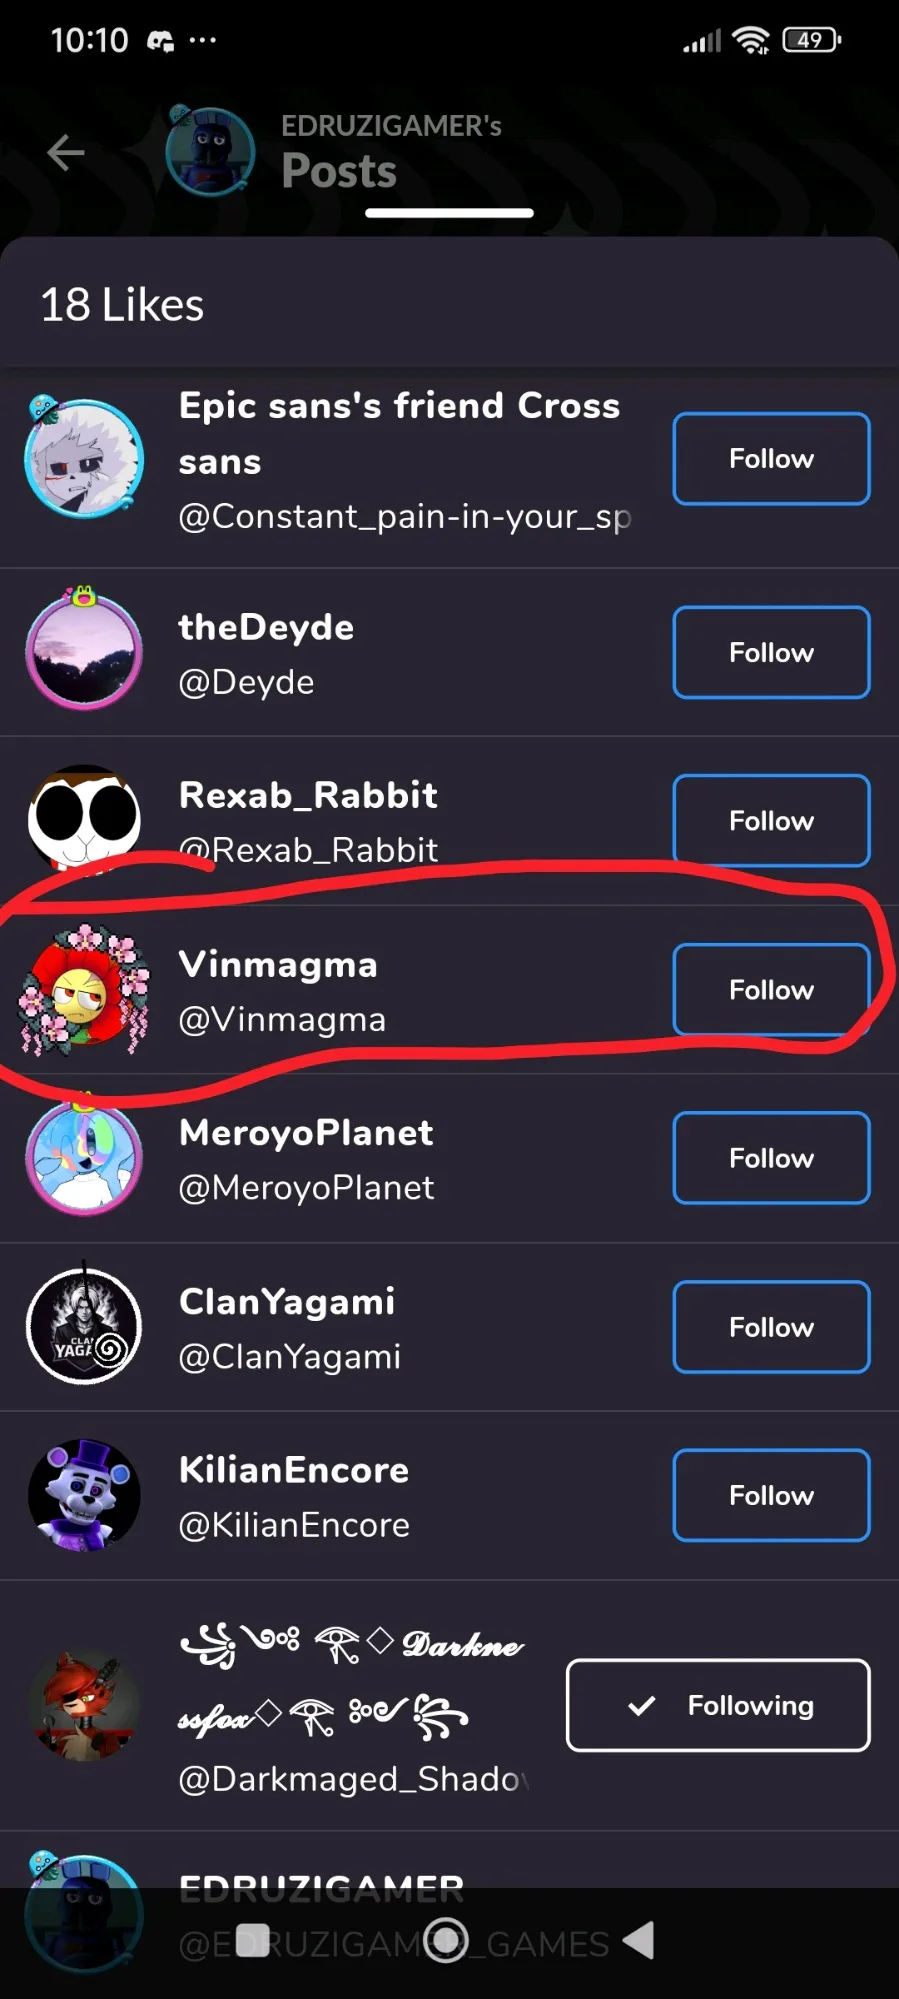Open KilianEncore's purple bear avatar
The height and width of the screenshot is (1999, 899).
84,1495
